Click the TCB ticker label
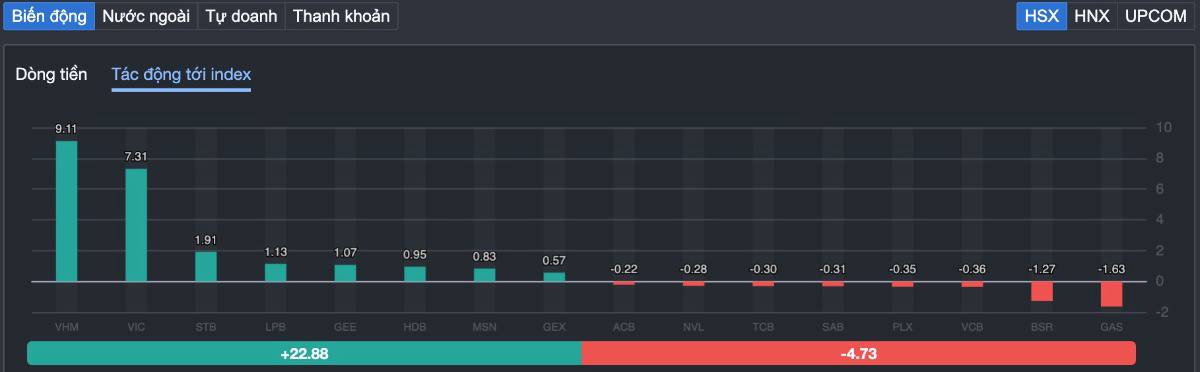Image resolution: width=1200 pixels, height=372 pixels. [x=763, y=327]
